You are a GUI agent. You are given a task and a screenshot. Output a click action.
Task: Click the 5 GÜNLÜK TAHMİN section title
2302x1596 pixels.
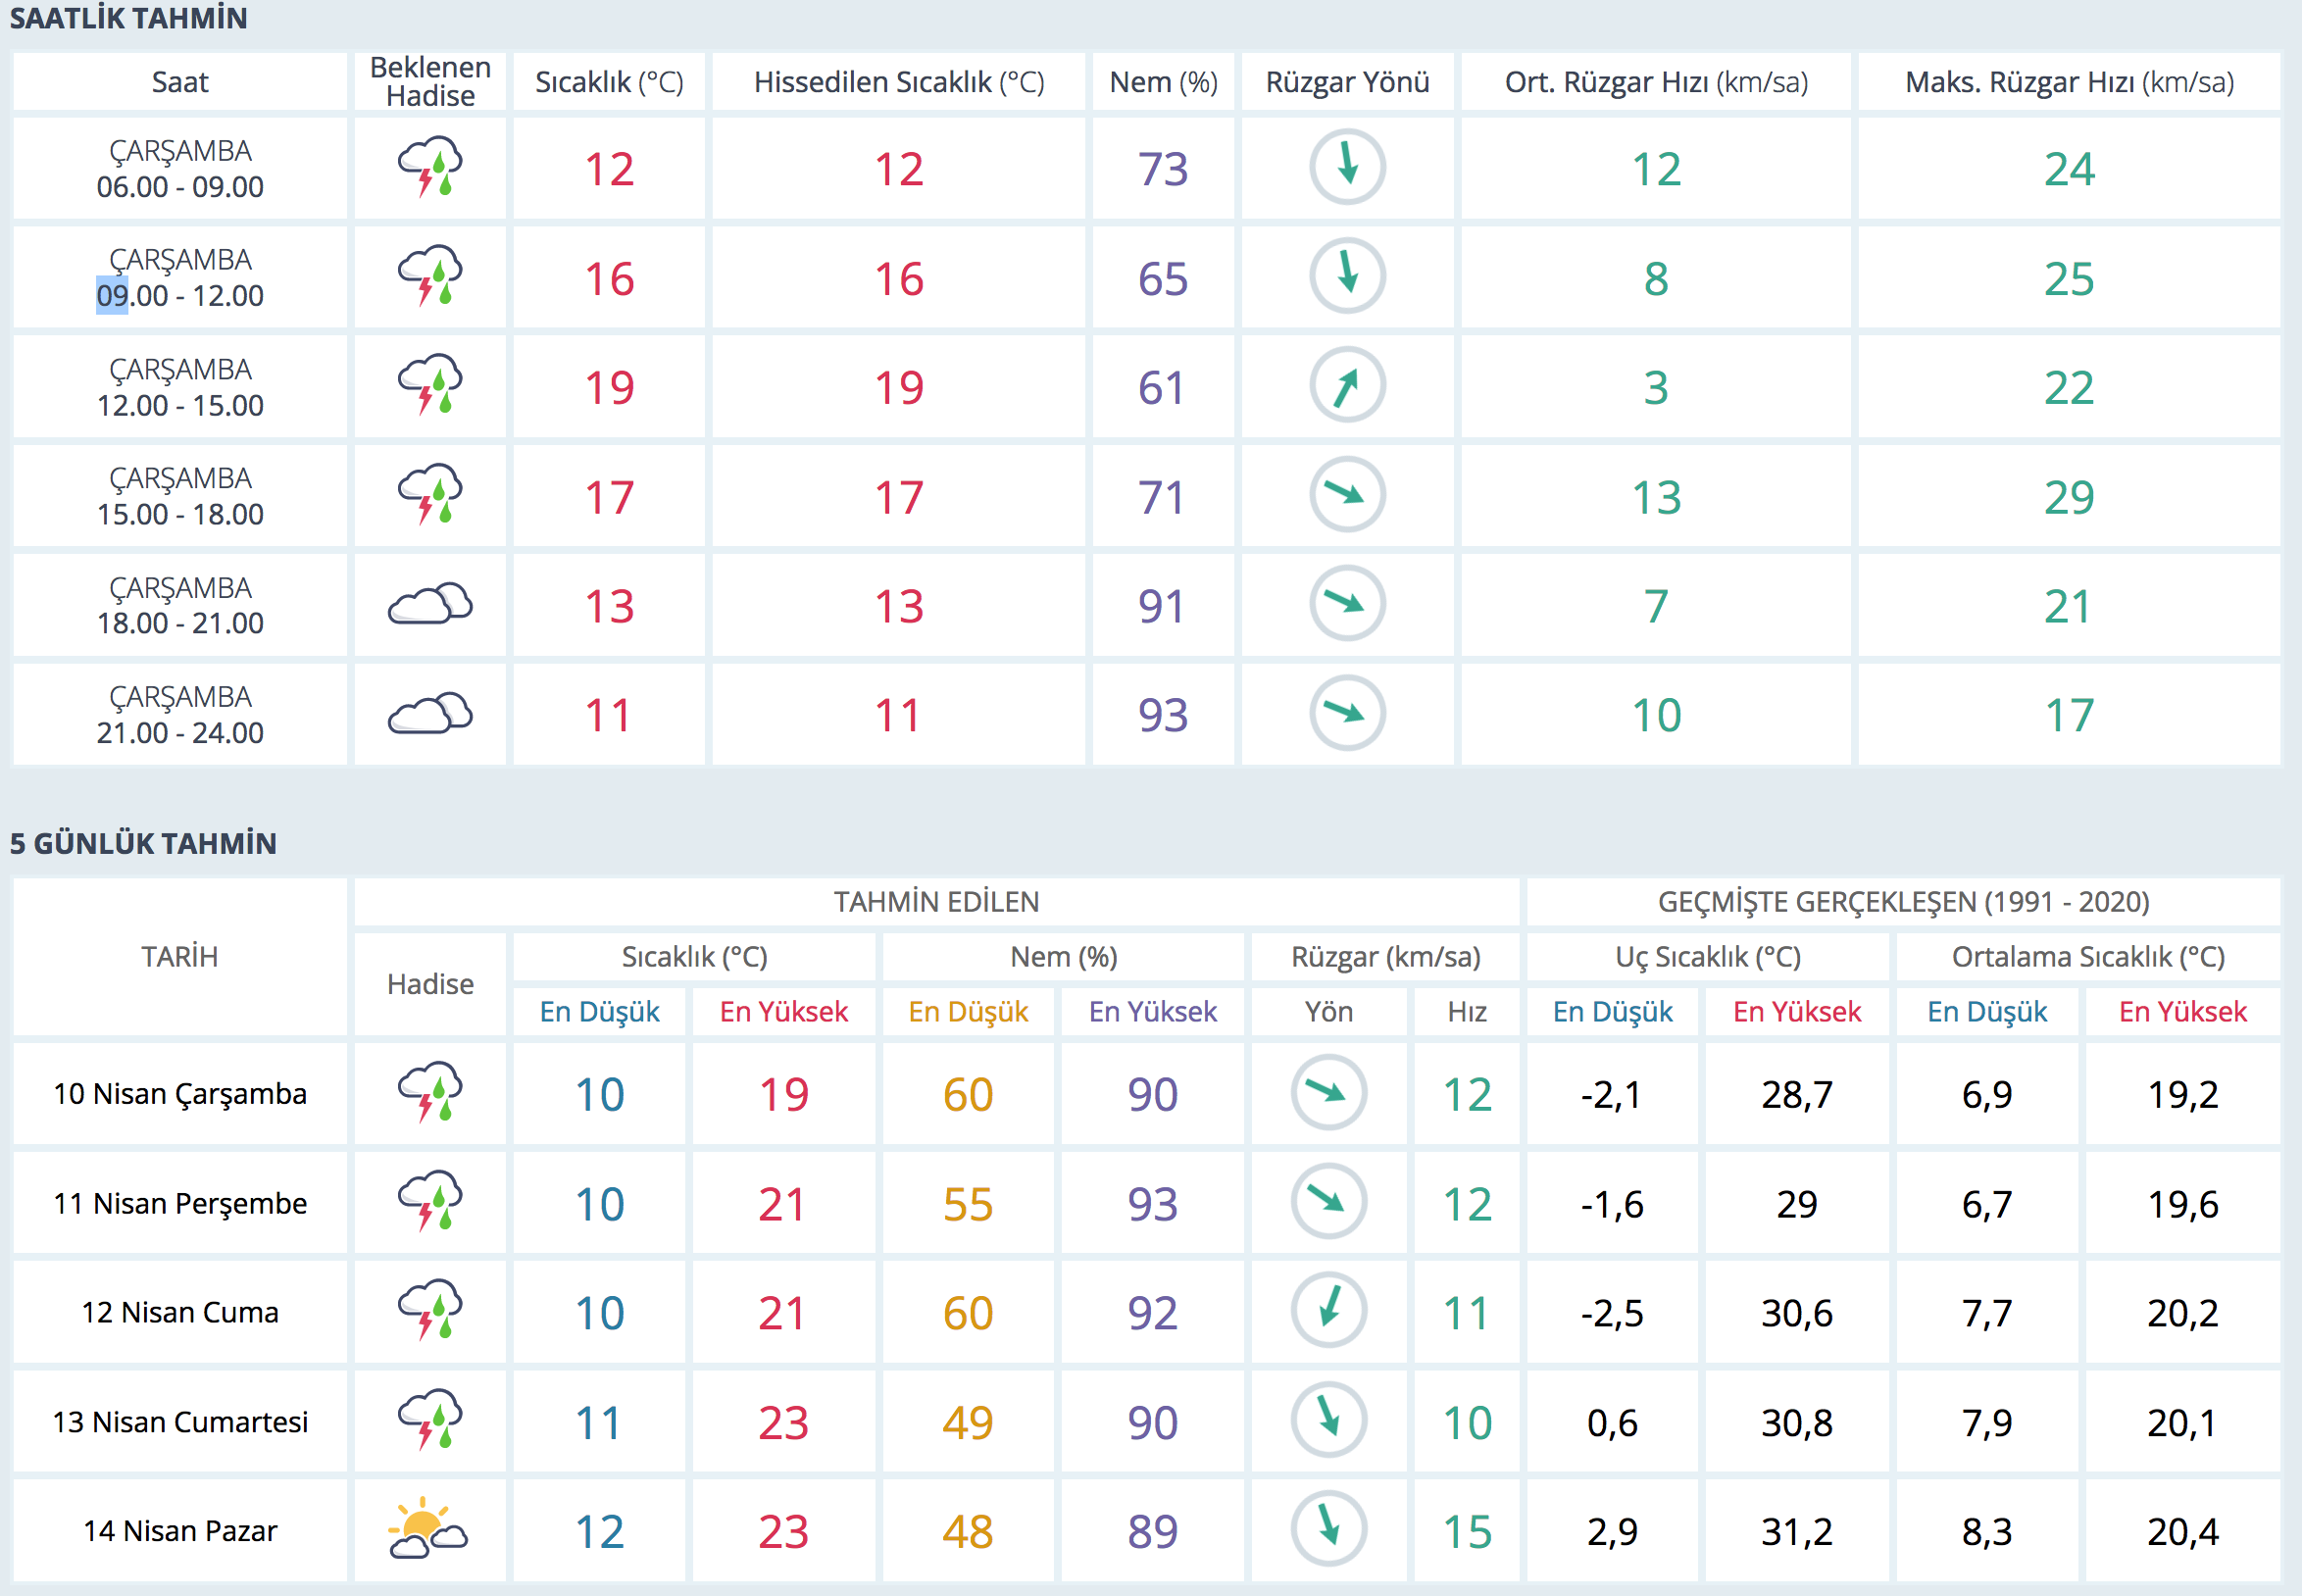click(143, 843)
